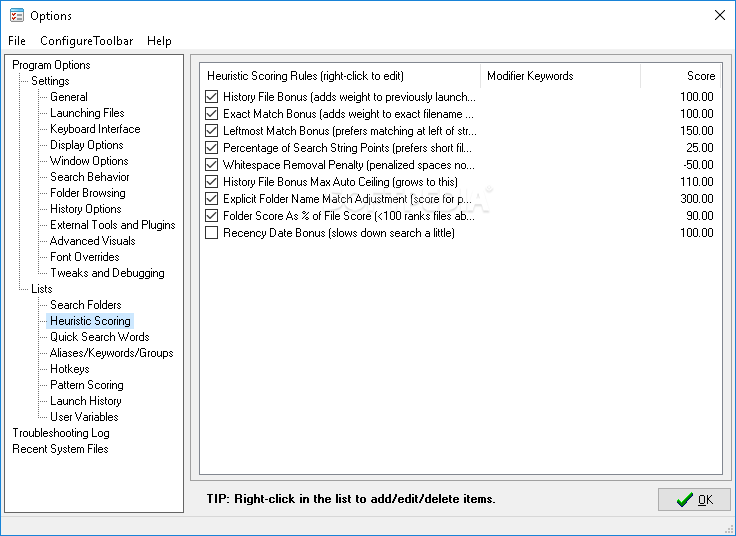
Task: Select Recency Date Bonus rule text
Action: (x=339, y=233)
